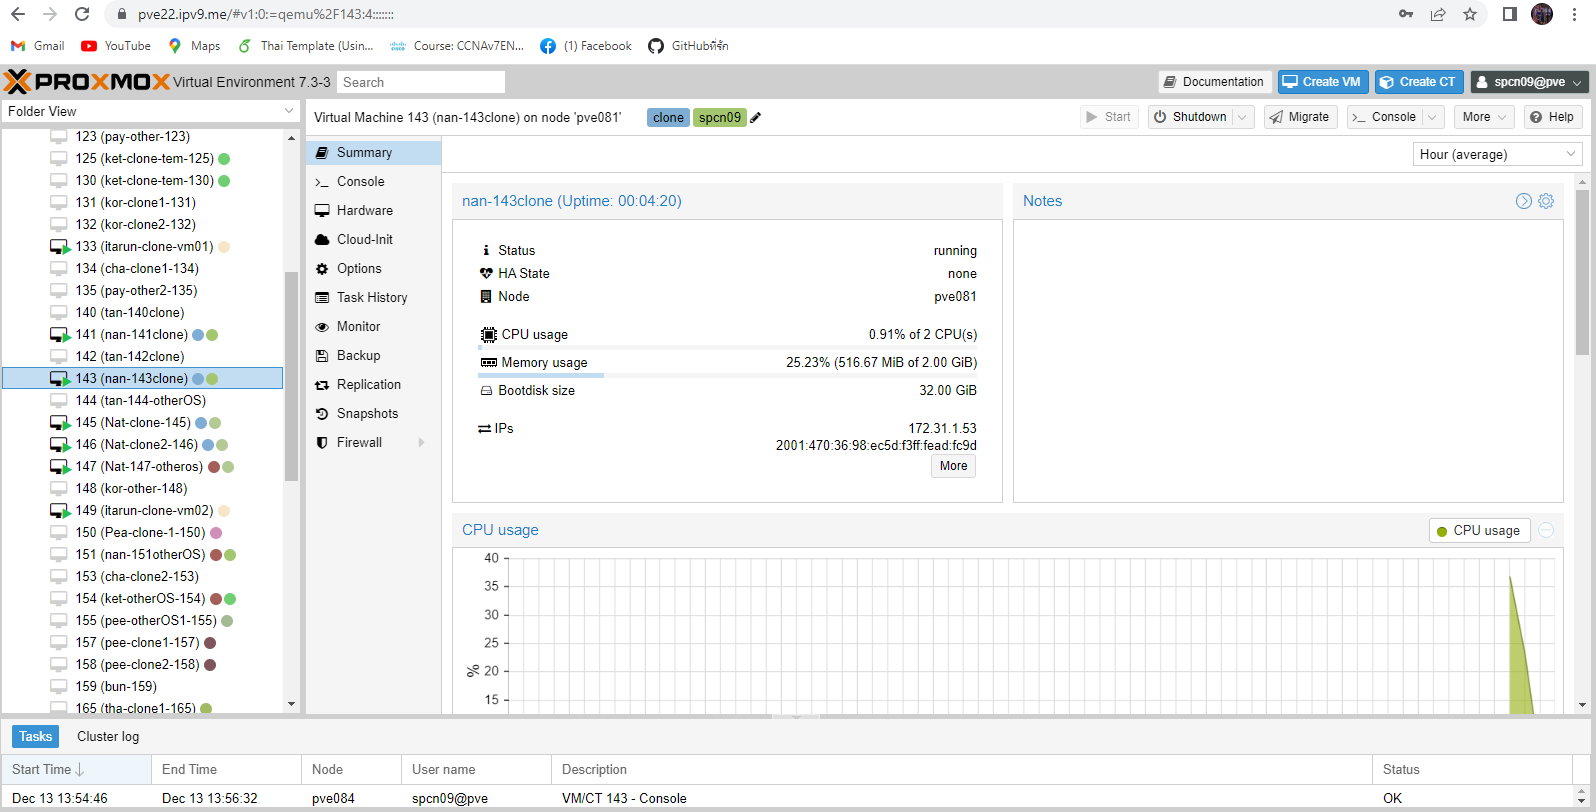Collapse the Notes panel using its arrow icon
The width and height of the screenshot is (1596, 812).
click(x=1524, y=201)
